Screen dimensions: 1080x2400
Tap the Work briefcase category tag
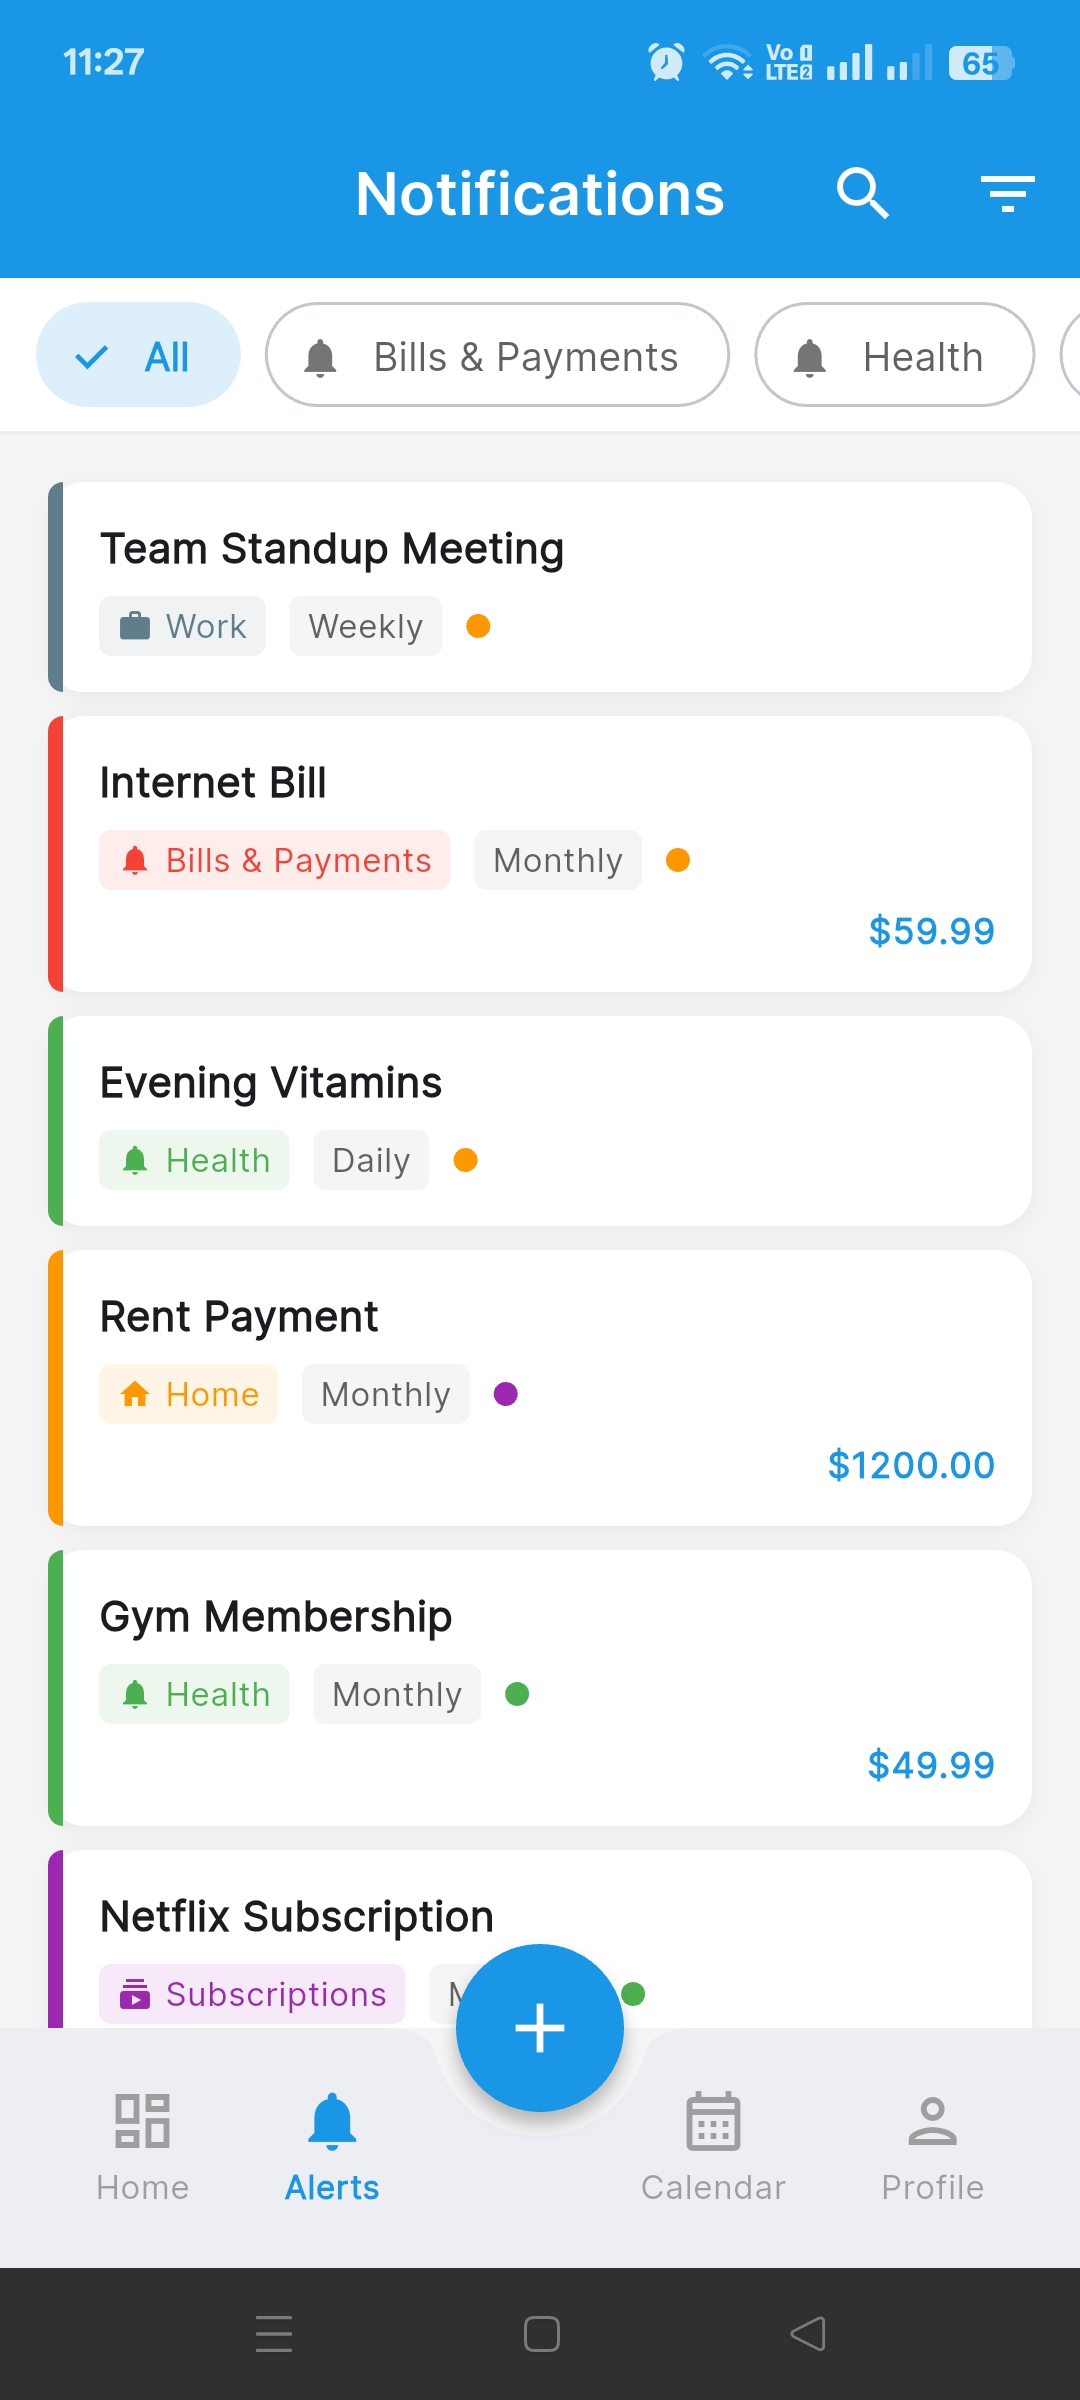pyautogui.click(x=182, y=627)
